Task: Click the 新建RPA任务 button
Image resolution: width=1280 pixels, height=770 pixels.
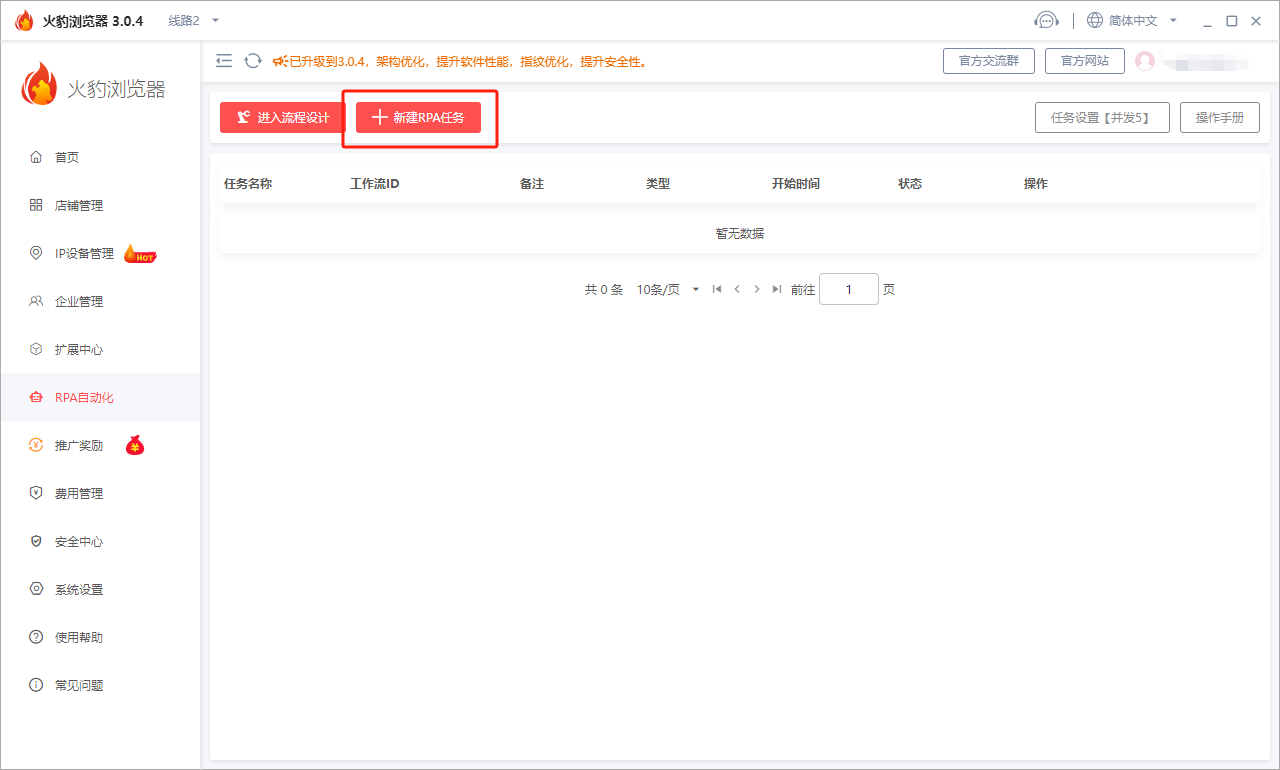Action: pos(419,117)
